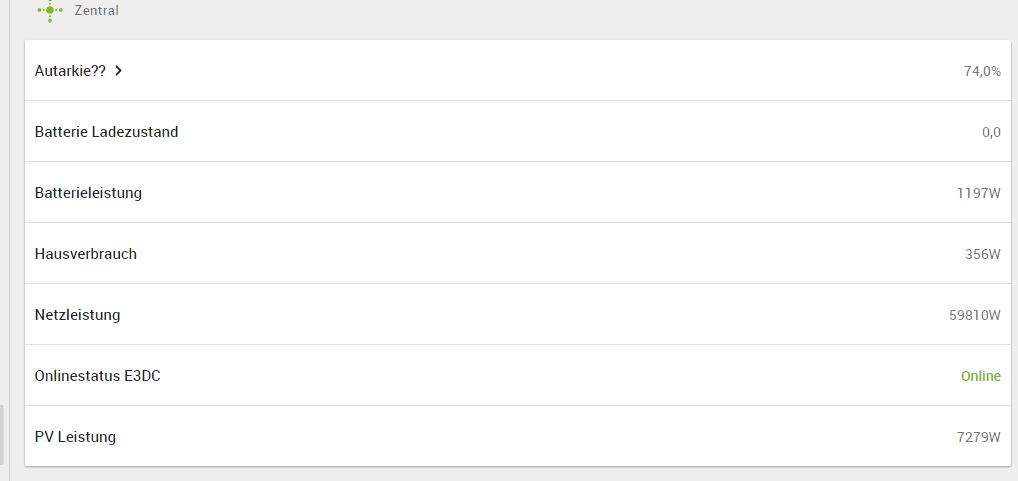Select the Netzleistung label
This screenshot has height=481, width=1018.
click(x=77, y=315)
